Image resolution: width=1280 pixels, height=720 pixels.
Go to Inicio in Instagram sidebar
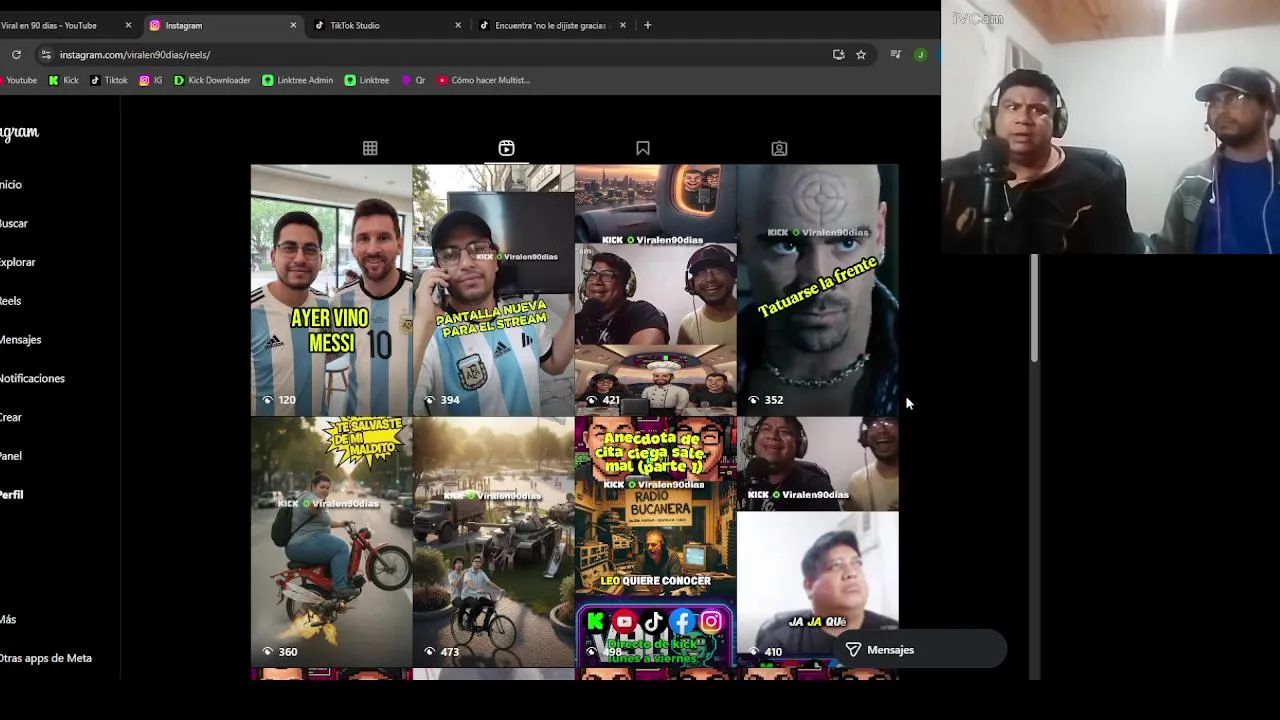pos(12,185)
